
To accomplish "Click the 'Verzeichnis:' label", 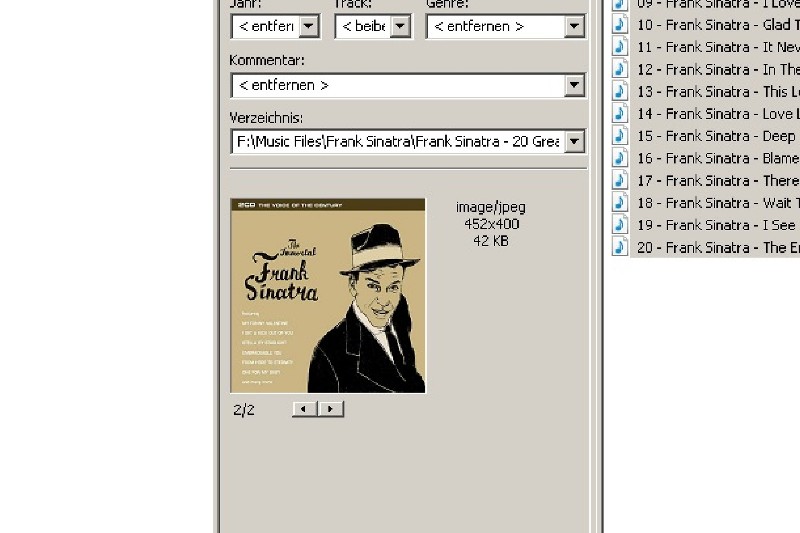I will coord(266,118).
